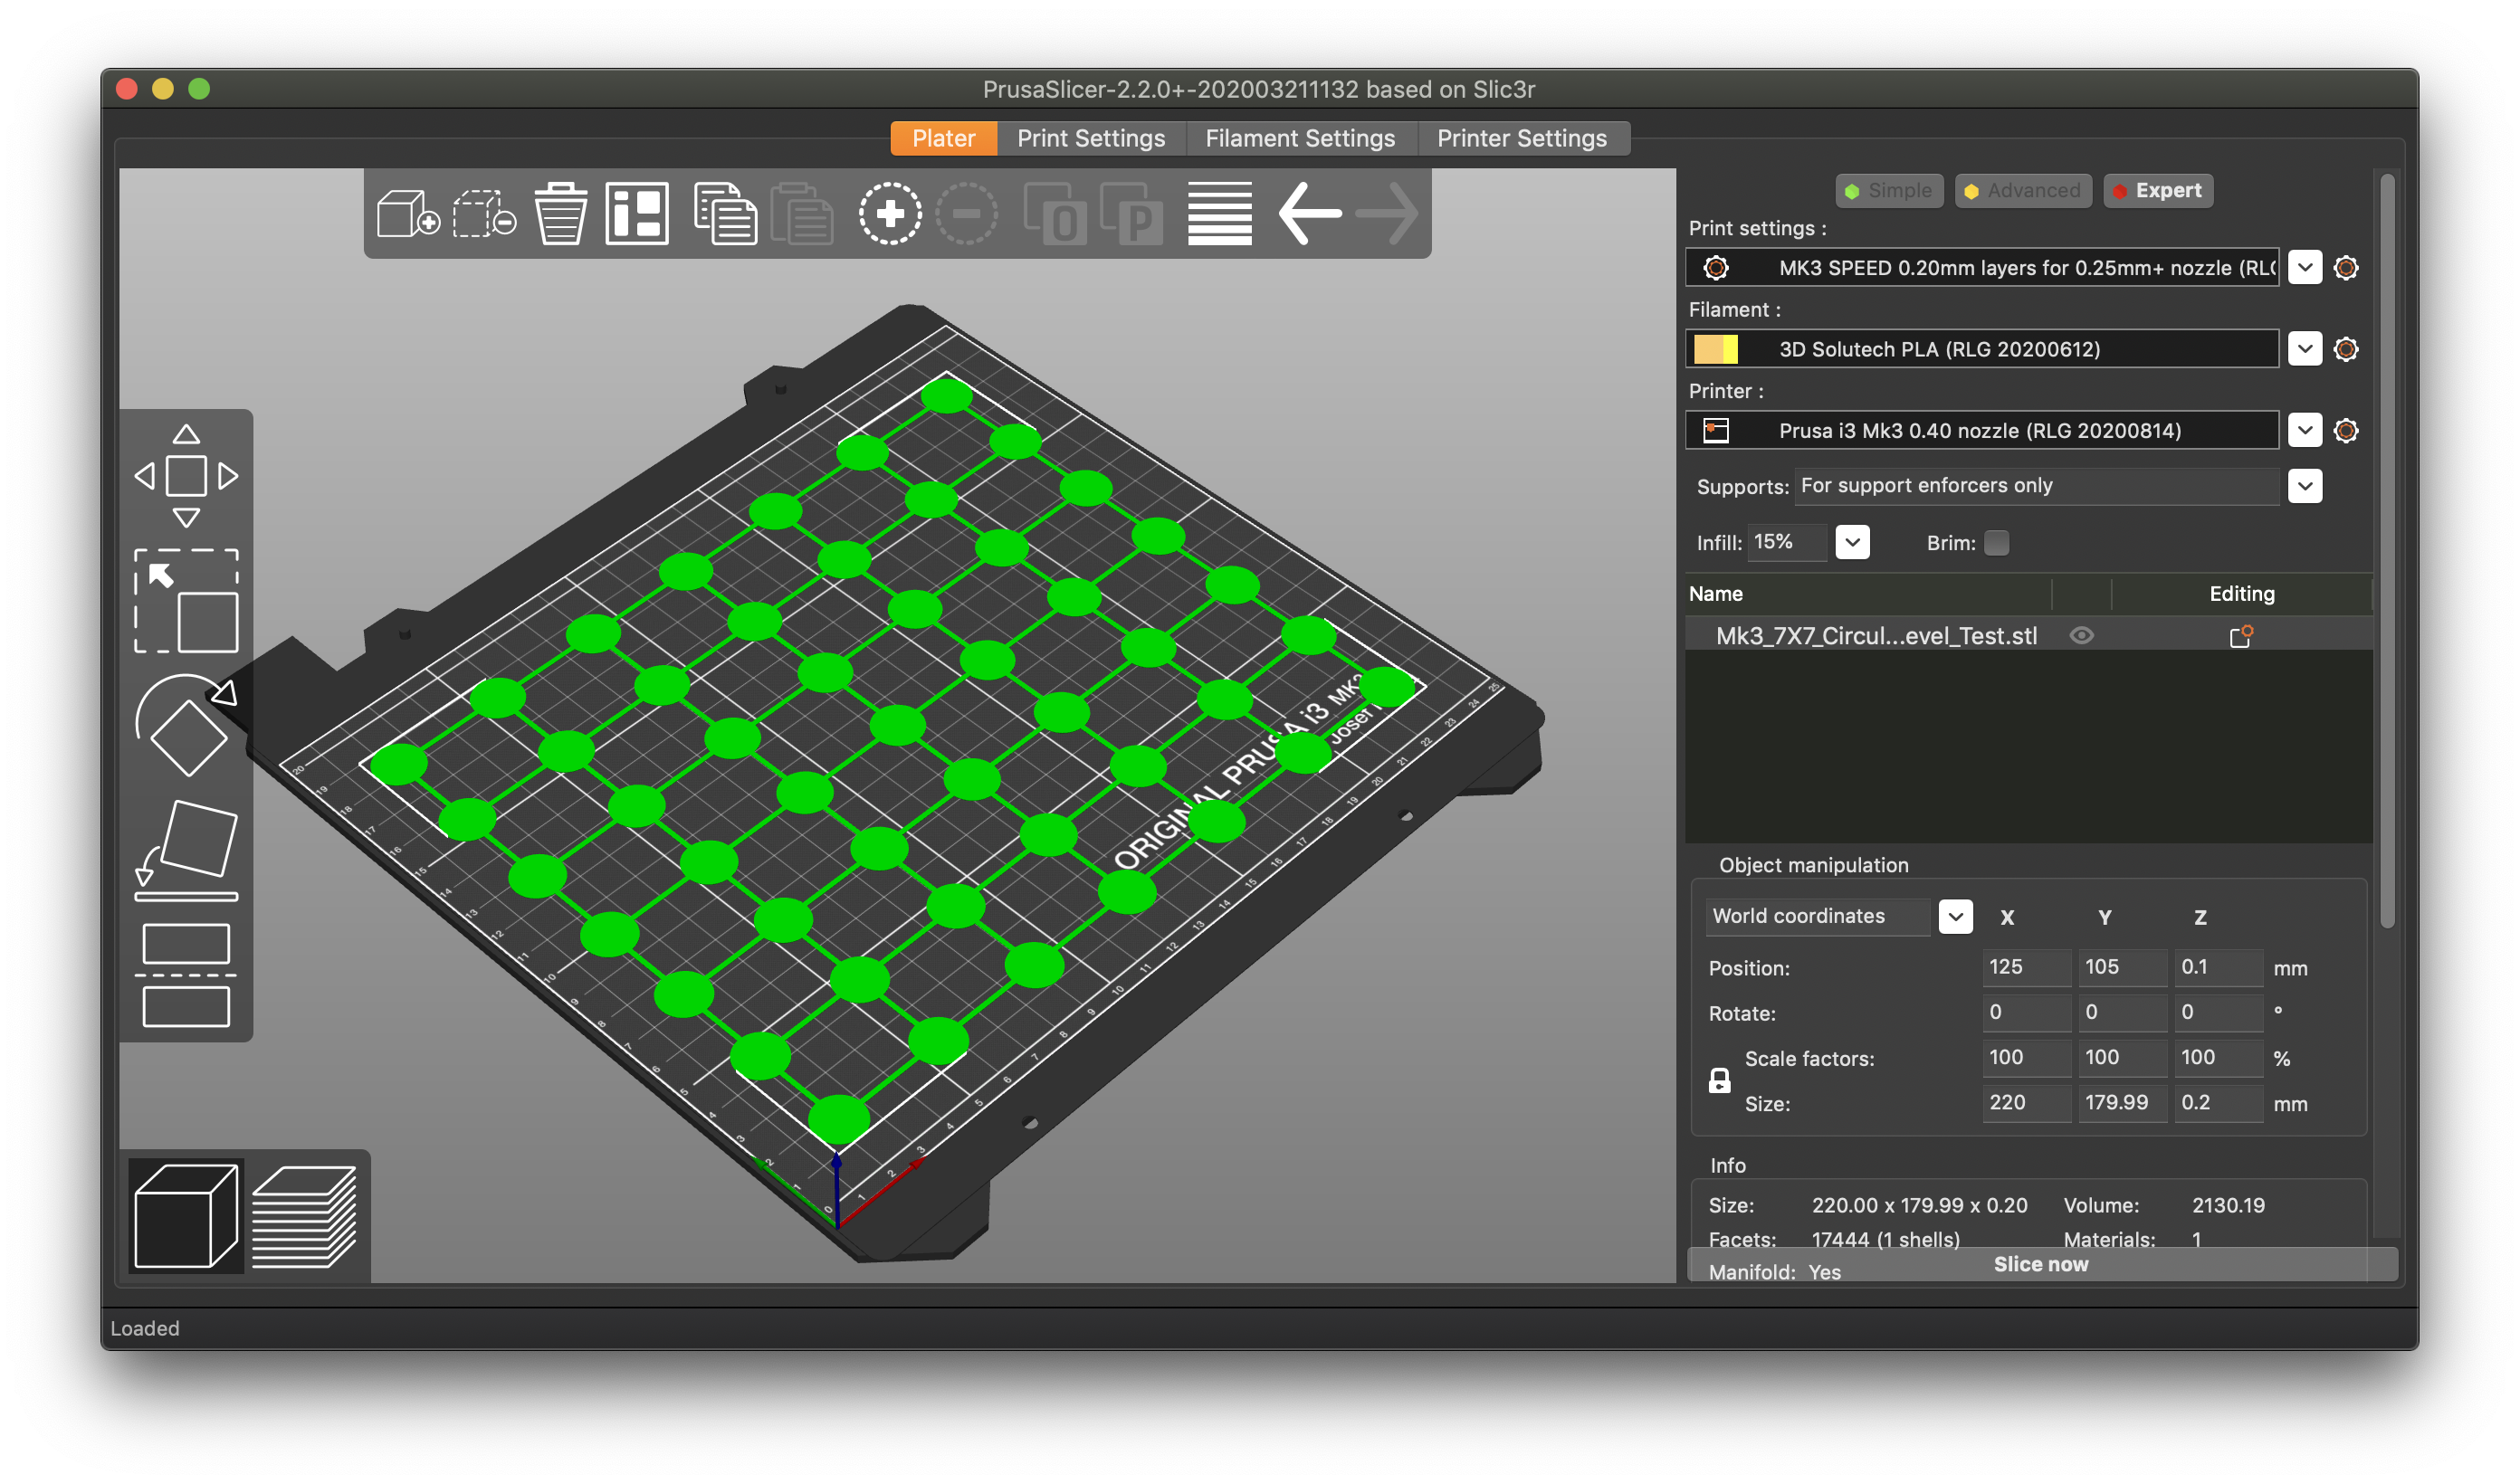
Task: Open the World coordinates dropdown
Action: (x=1955, y=917)
